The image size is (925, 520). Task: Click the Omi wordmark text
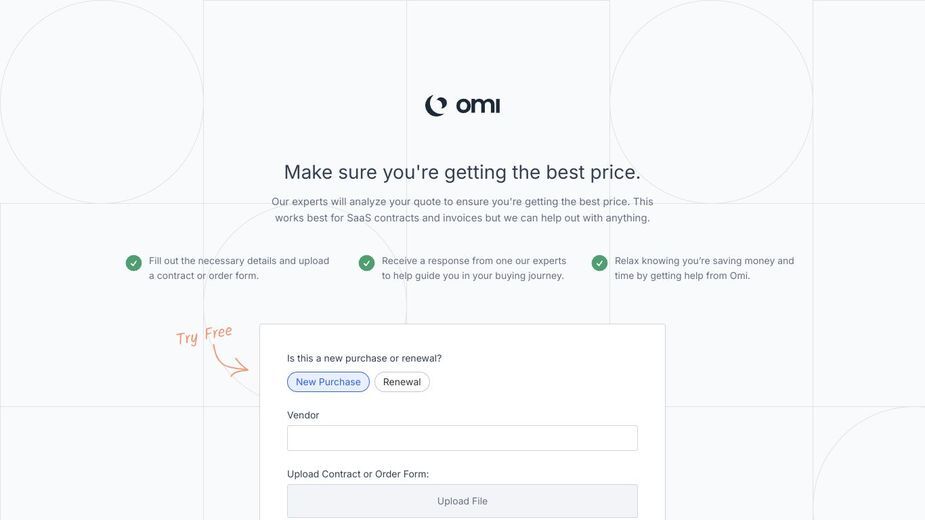(x=478, y=105)
